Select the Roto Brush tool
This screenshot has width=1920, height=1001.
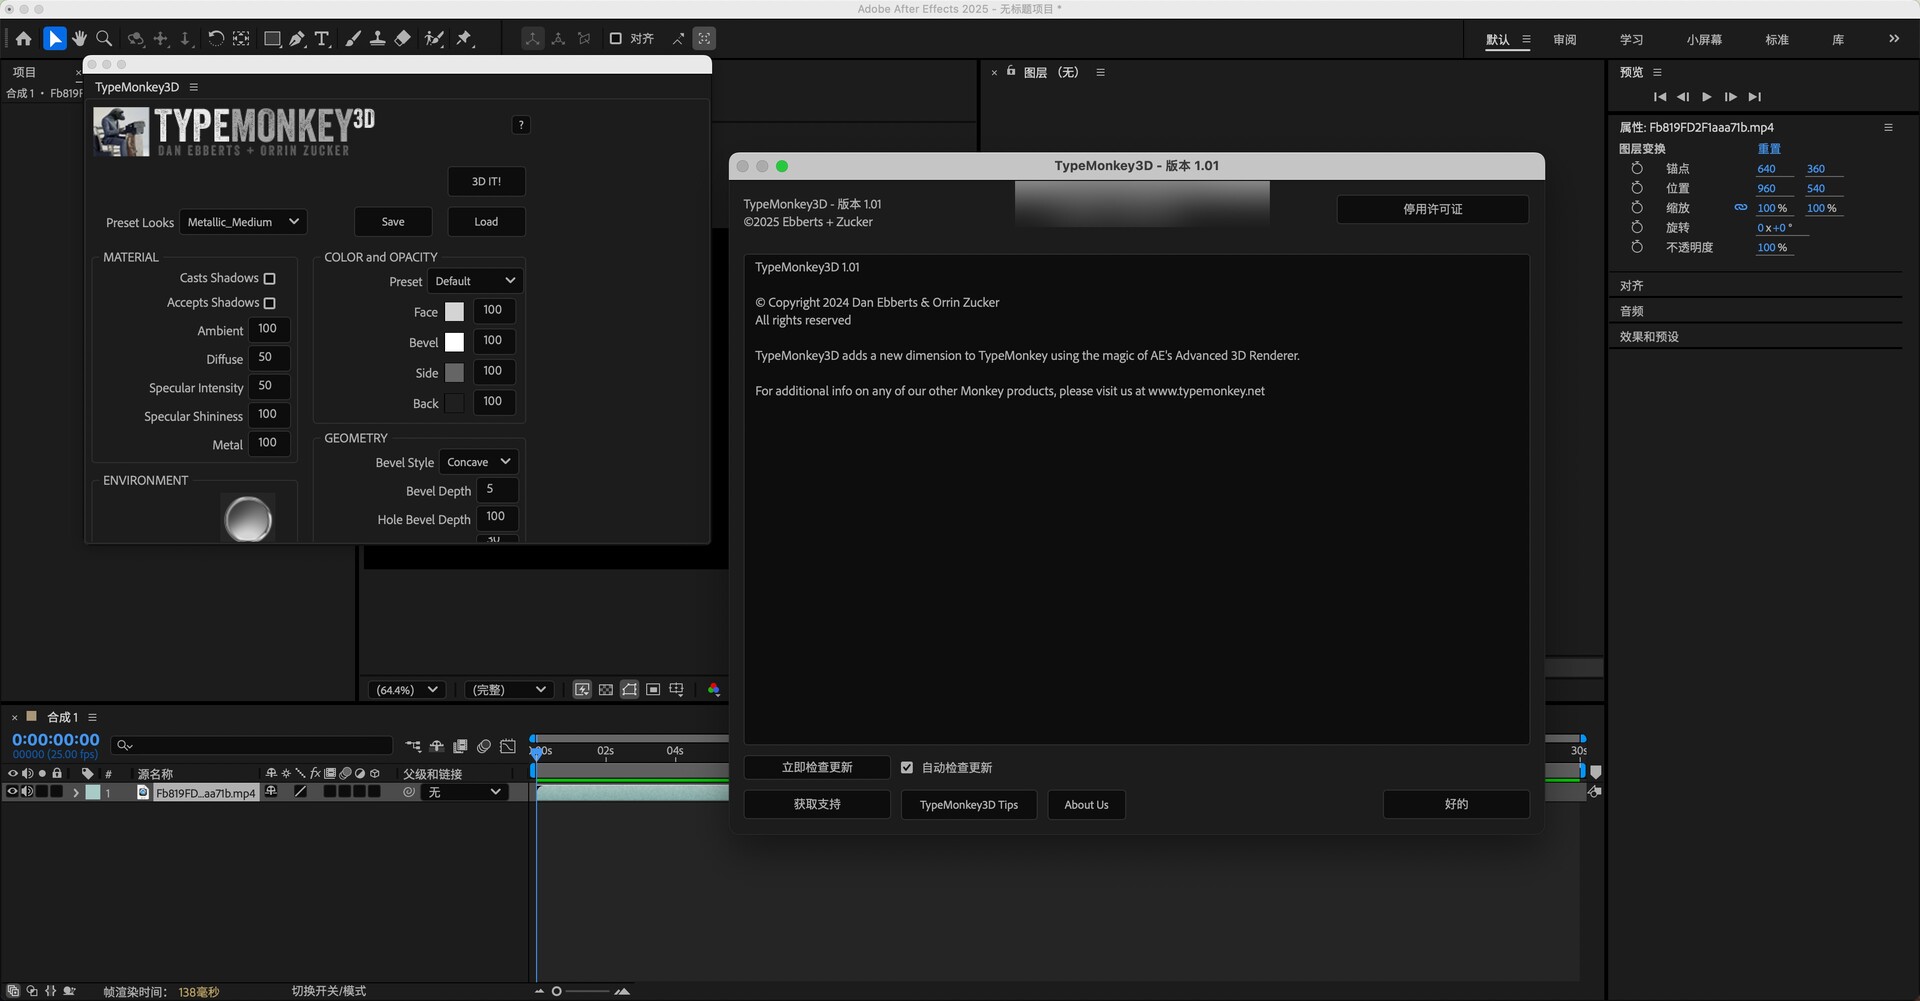[x=434, y=39]
